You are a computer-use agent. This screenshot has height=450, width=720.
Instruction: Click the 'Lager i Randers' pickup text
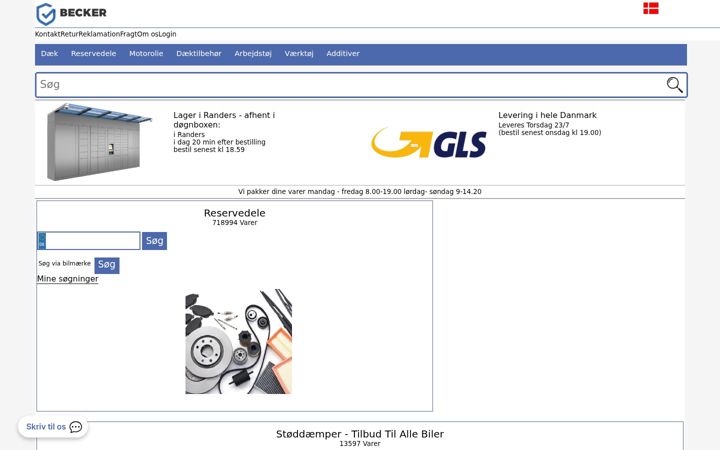tap(224, 120)
